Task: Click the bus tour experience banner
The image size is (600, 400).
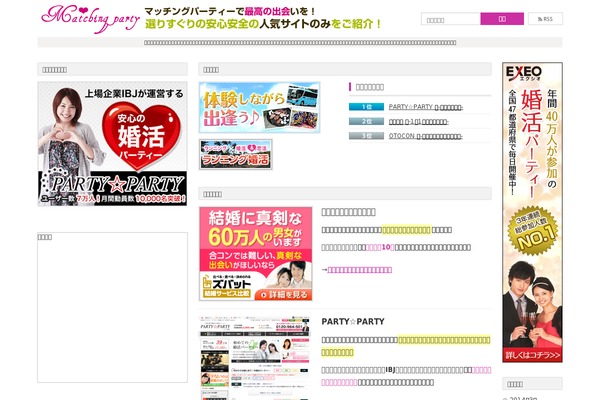Action: pyautogui.click(x=259, y=108)
